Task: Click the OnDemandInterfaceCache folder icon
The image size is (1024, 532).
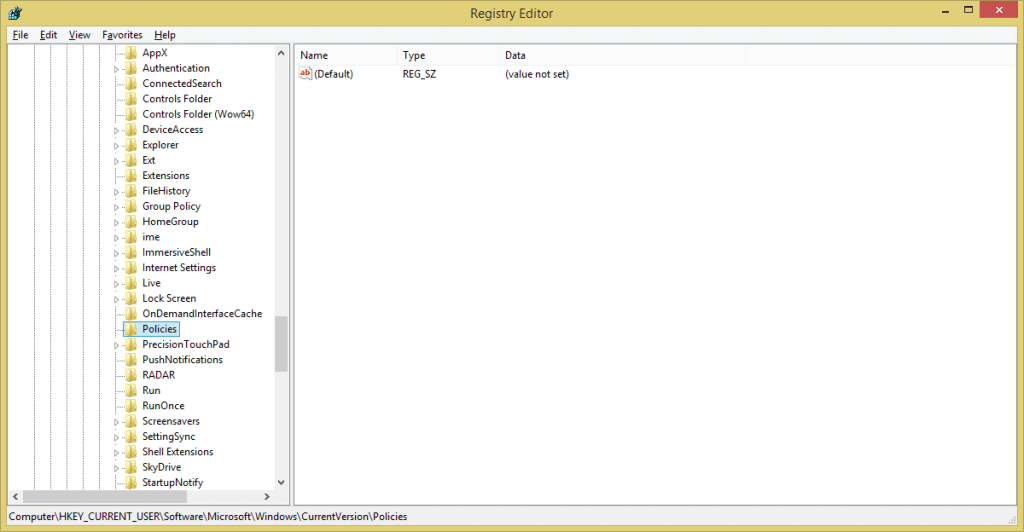Action: [131, 313]
